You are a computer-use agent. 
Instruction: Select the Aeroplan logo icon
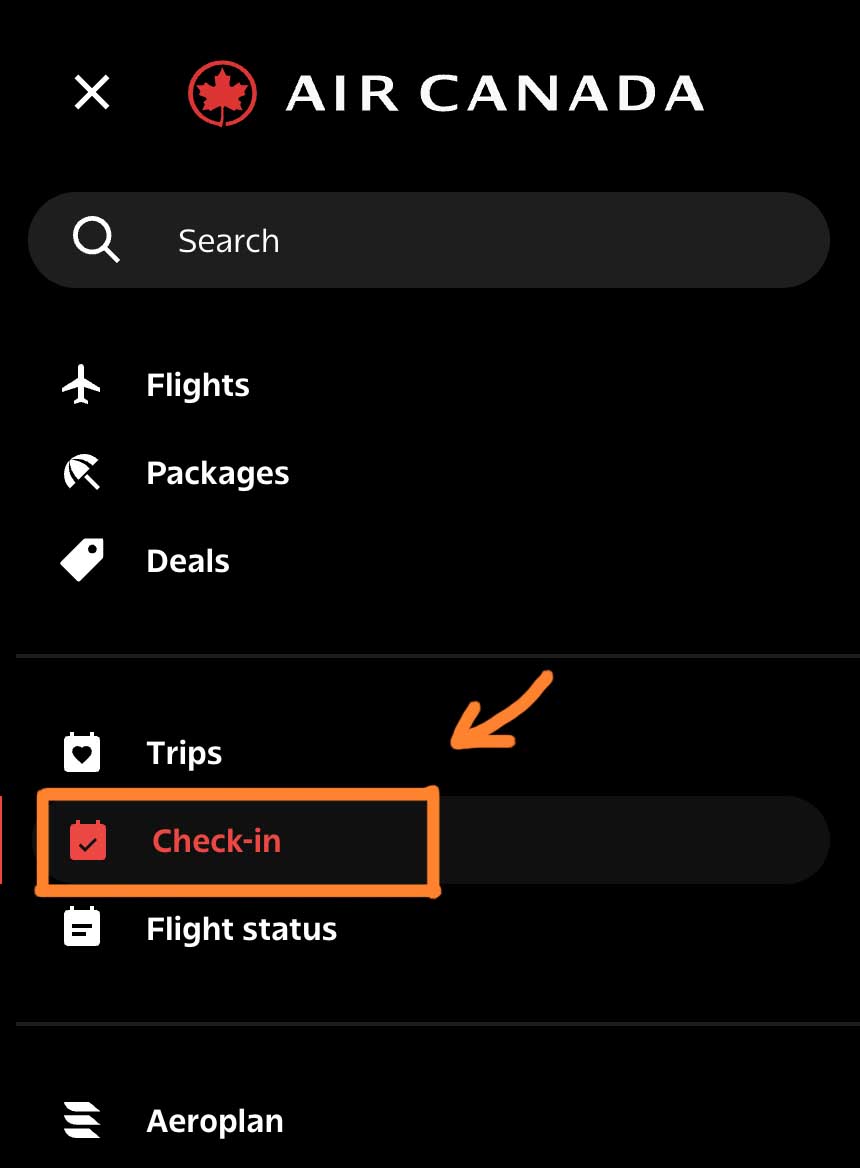point(80,1119)
